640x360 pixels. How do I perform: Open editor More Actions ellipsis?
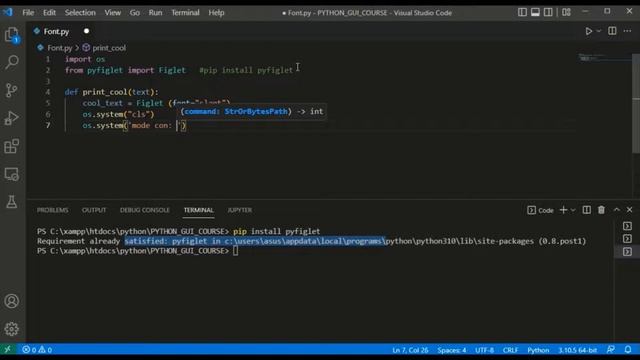(627, 31)
